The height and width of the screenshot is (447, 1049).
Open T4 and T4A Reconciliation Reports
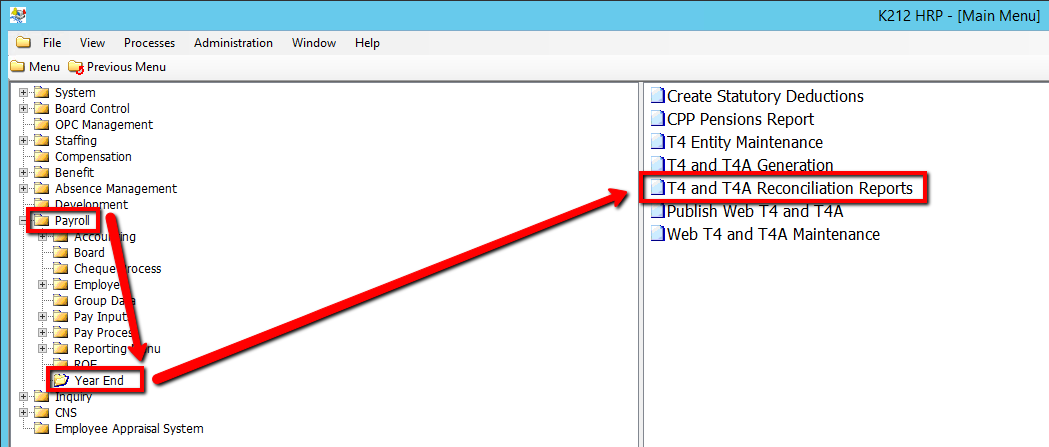point(789,188)
